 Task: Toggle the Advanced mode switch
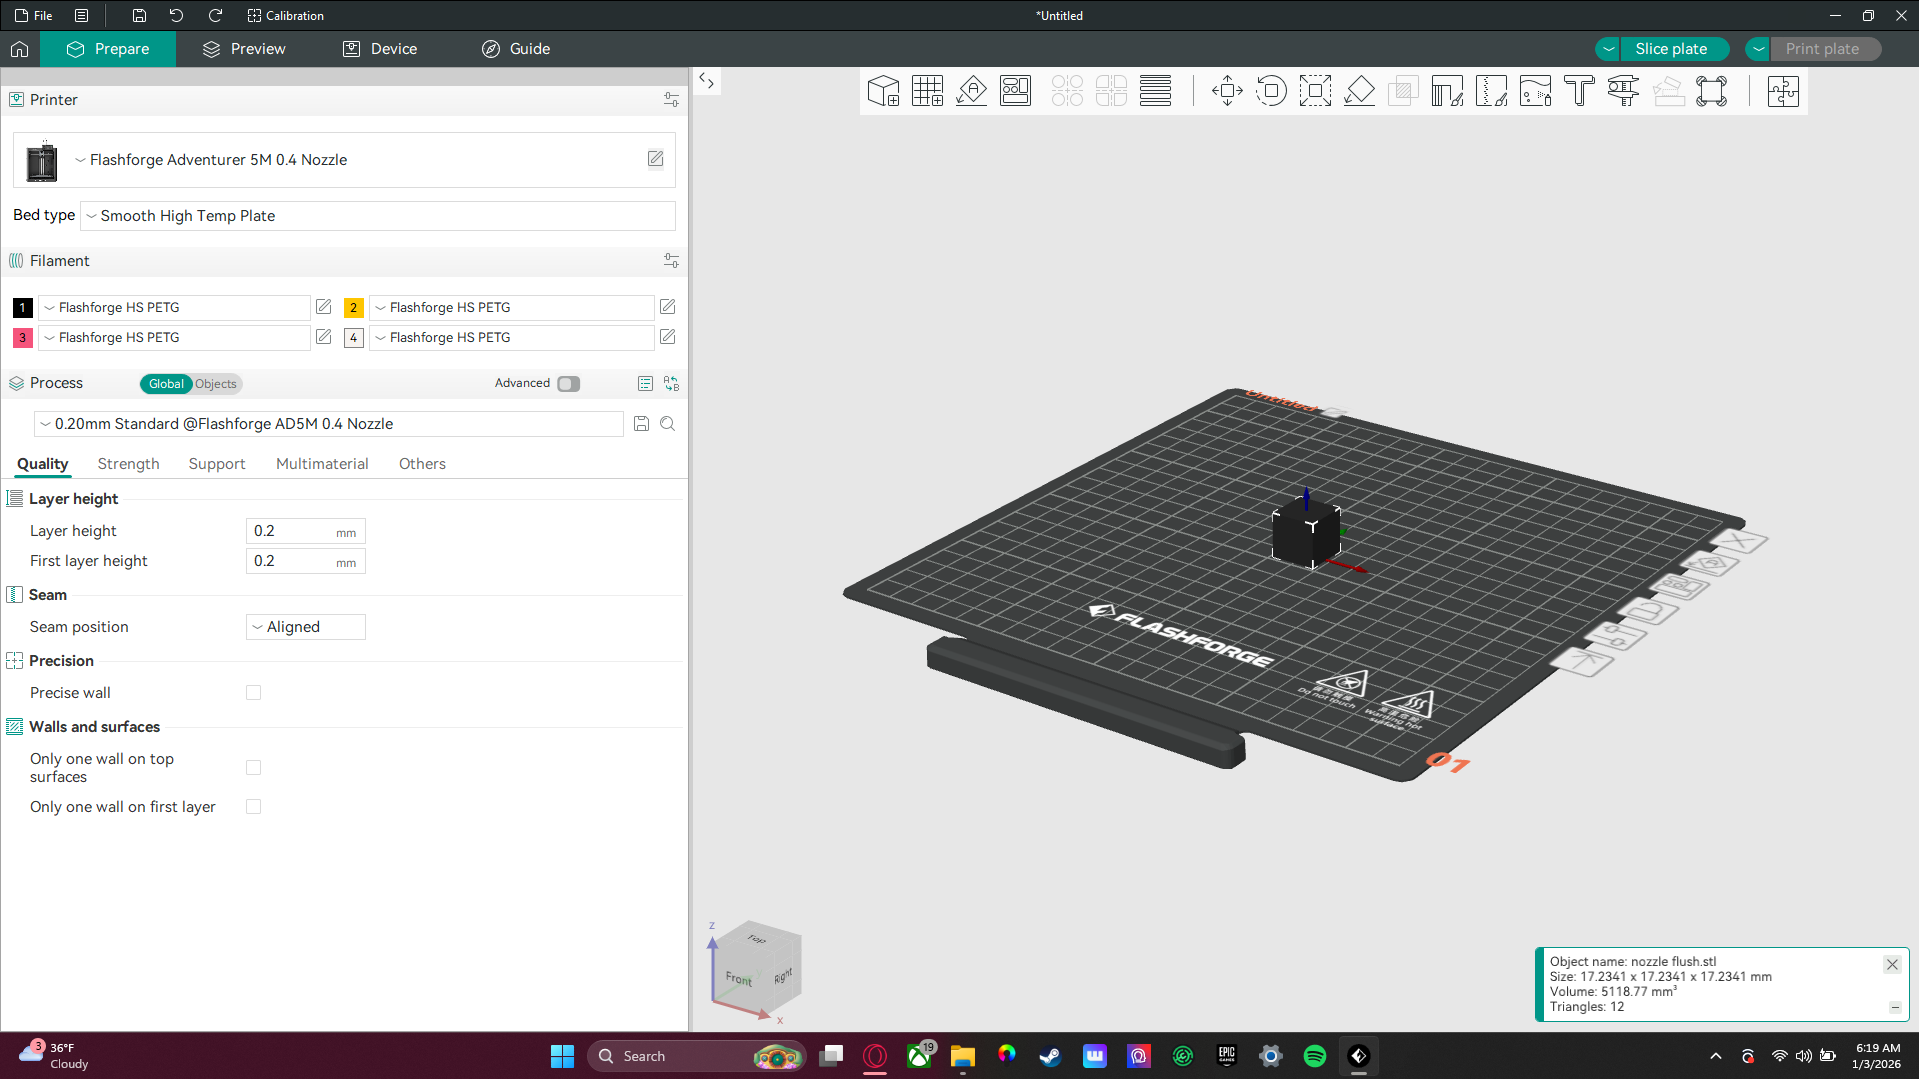point(568,384)
